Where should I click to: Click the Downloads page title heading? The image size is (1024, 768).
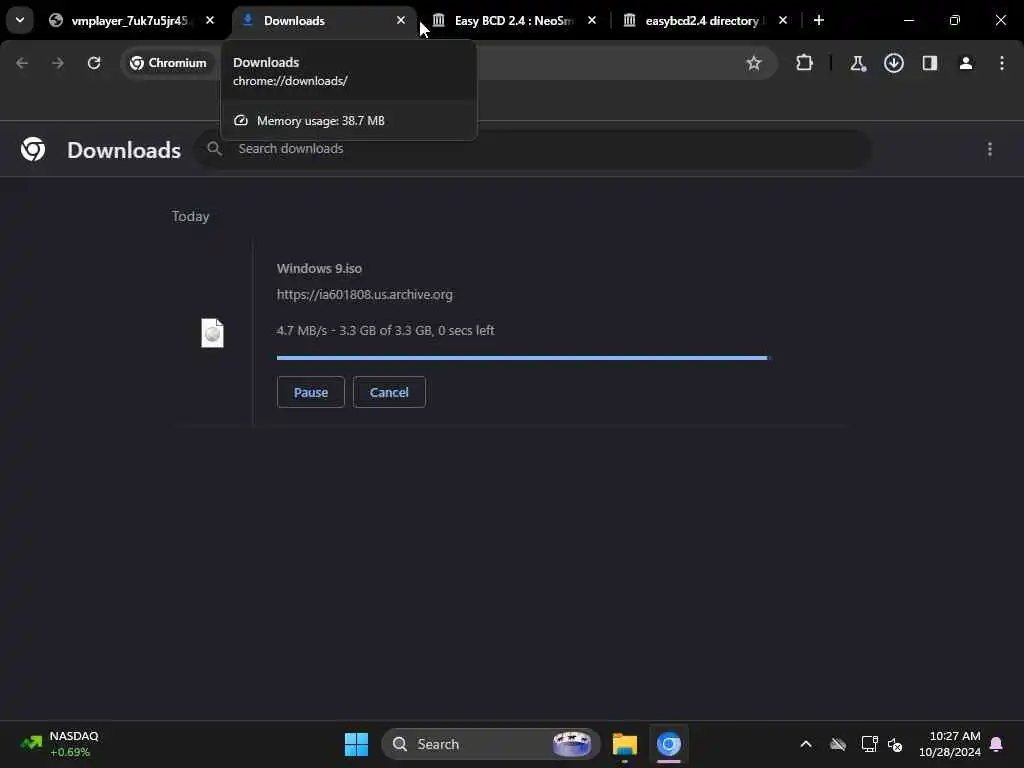point(124,150)
